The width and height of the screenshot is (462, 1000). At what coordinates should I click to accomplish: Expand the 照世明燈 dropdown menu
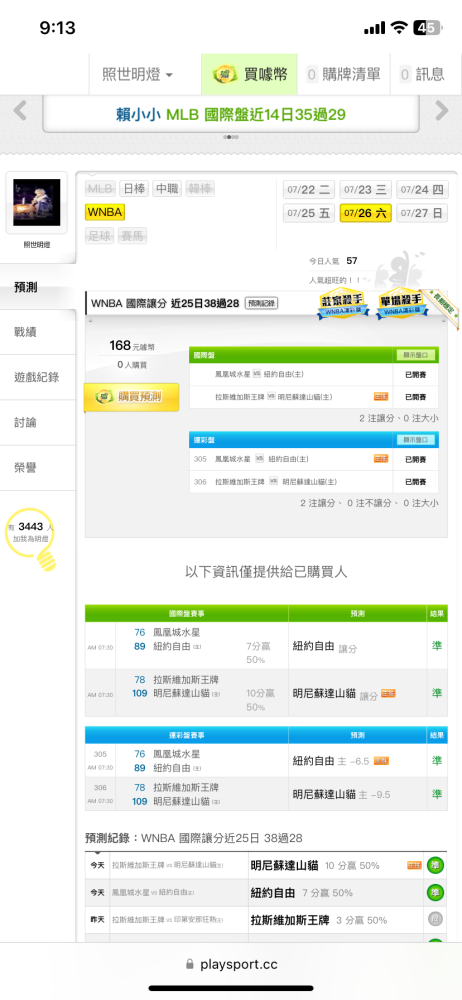coord(137,75)
